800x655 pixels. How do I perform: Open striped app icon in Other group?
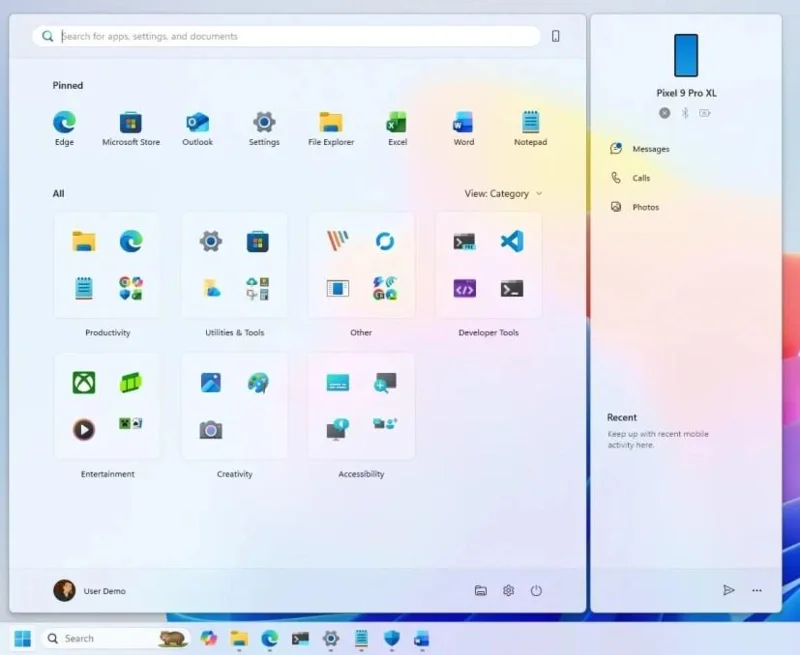337,241
